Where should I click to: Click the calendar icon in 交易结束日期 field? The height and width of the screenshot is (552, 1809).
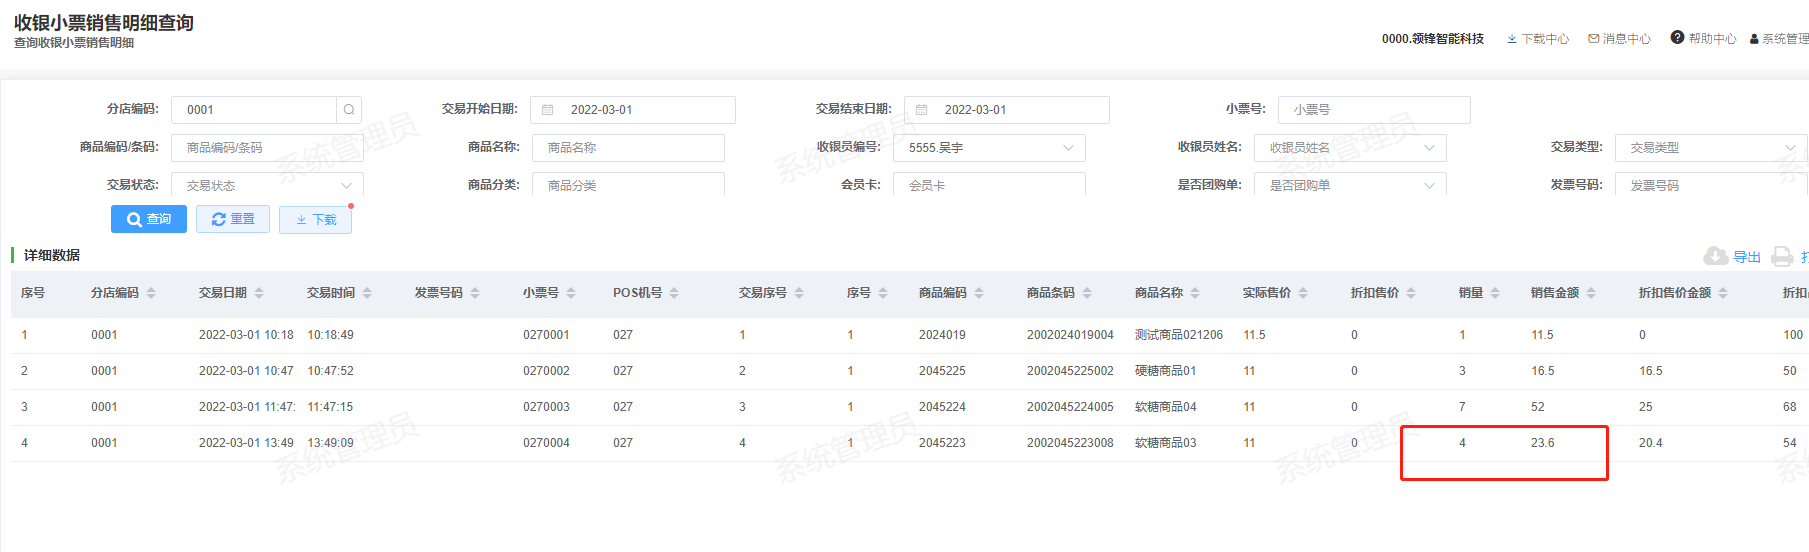click(922, 110)
